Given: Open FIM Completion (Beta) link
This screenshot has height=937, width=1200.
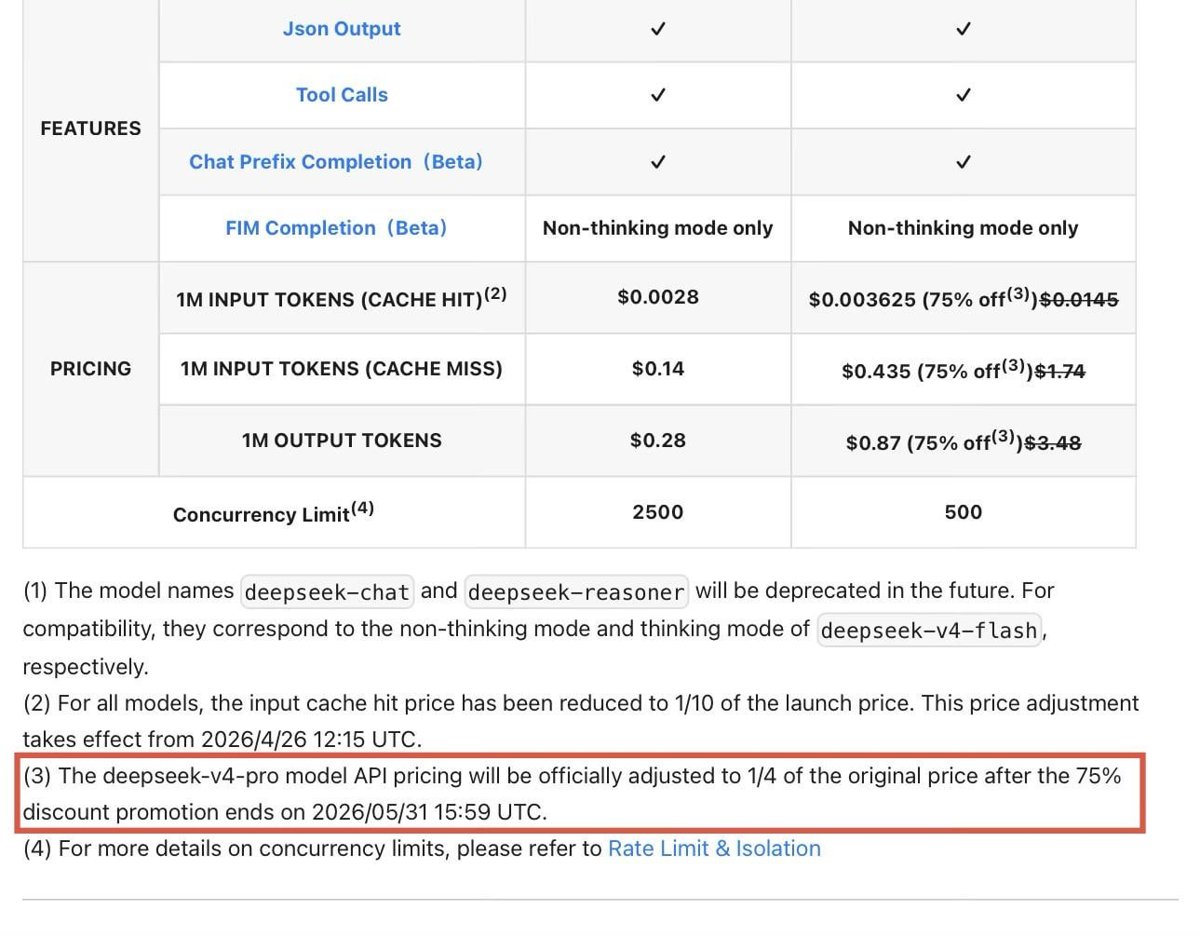Looking at the screenshot, I should point(336,228).
